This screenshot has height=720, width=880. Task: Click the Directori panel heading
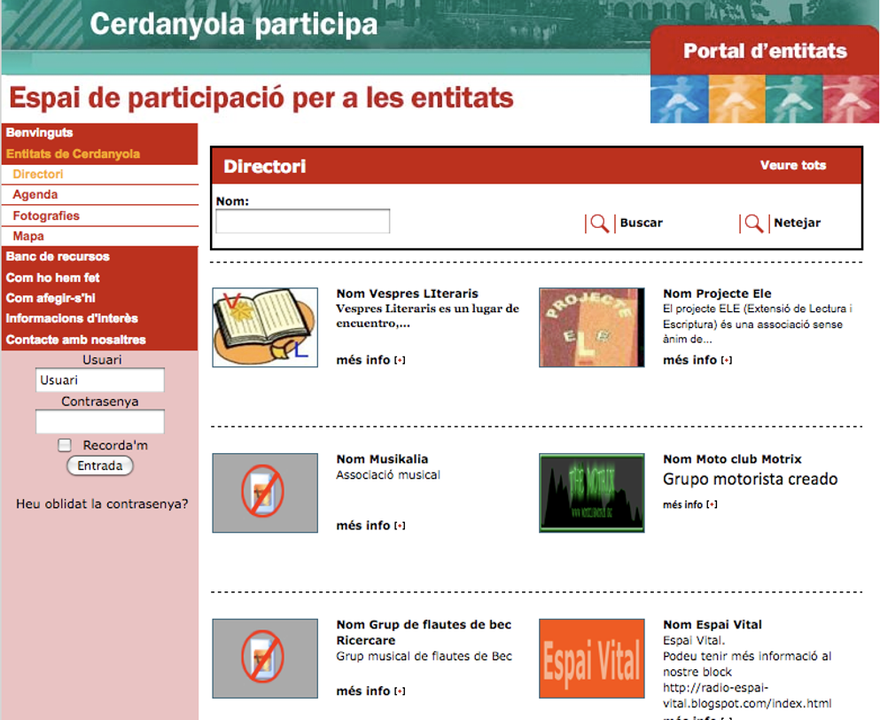point(264,166)
